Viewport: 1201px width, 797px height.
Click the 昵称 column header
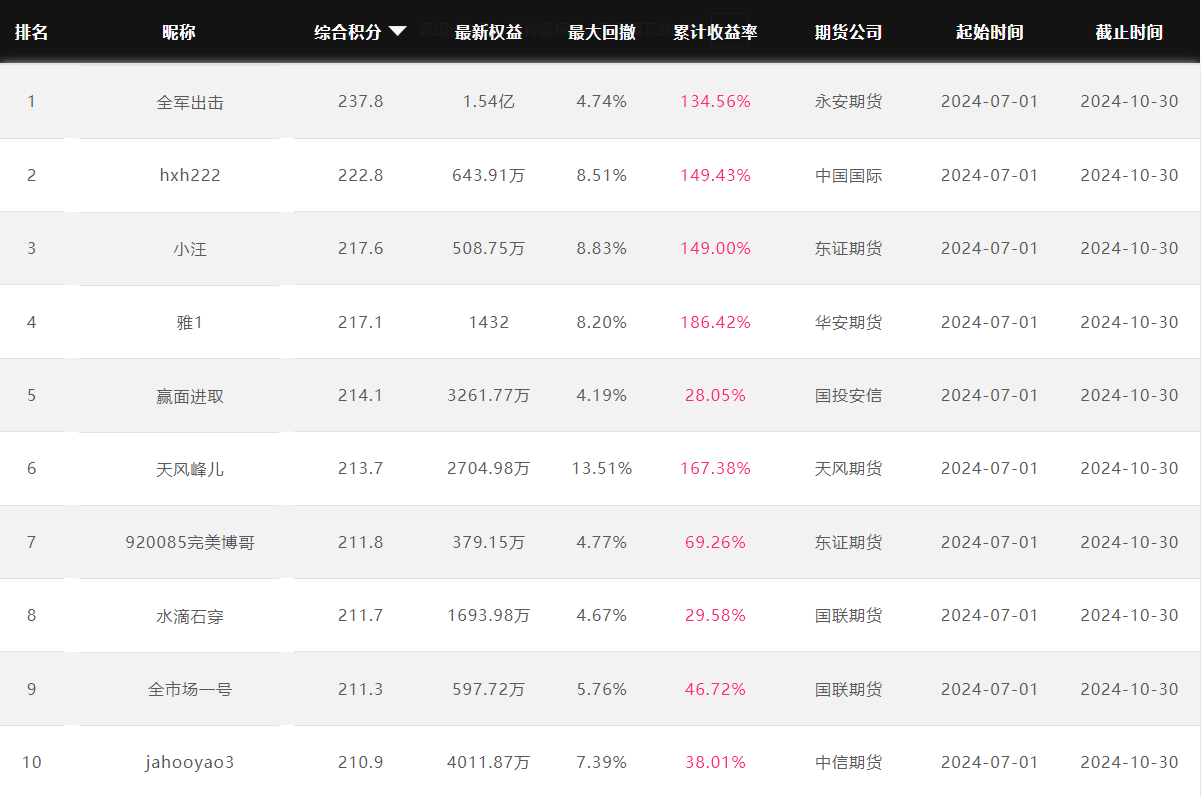178,32
